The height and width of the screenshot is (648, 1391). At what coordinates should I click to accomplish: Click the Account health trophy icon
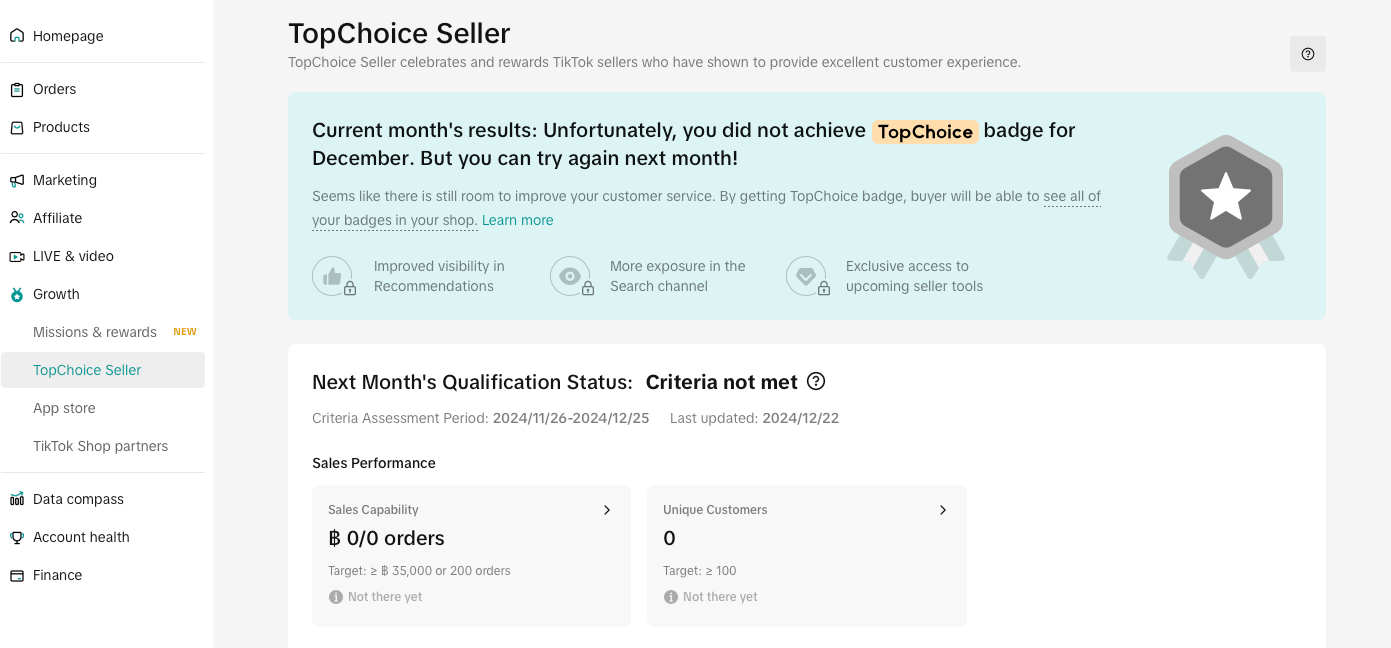tap(17, 537)
